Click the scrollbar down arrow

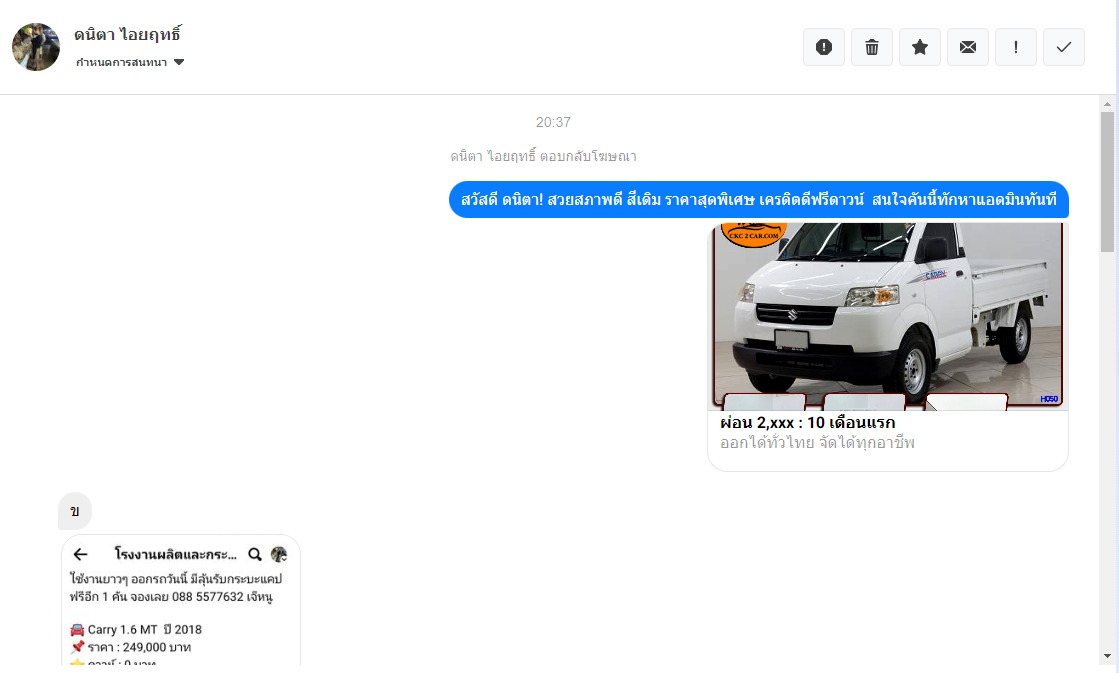pos(1107,655)
